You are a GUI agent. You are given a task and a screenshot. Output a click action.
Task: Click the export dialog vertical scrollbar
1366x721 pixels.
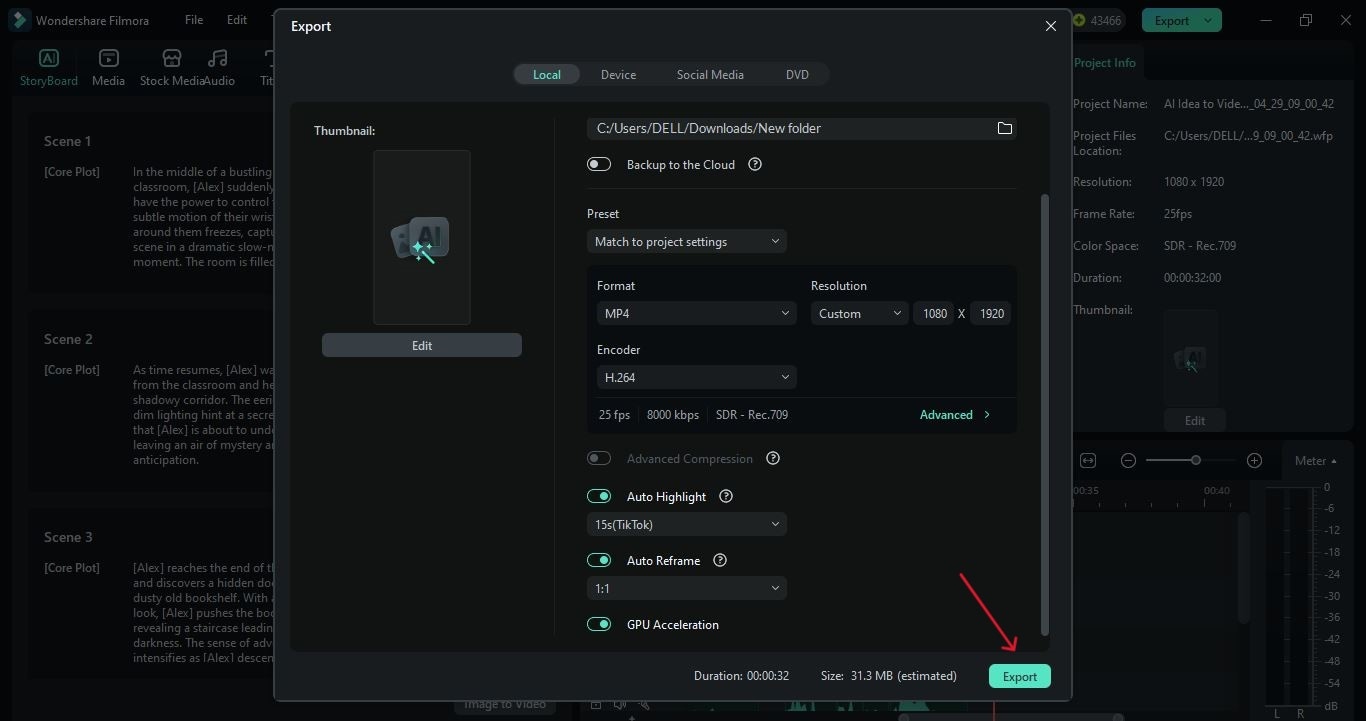coord(1045,415)
